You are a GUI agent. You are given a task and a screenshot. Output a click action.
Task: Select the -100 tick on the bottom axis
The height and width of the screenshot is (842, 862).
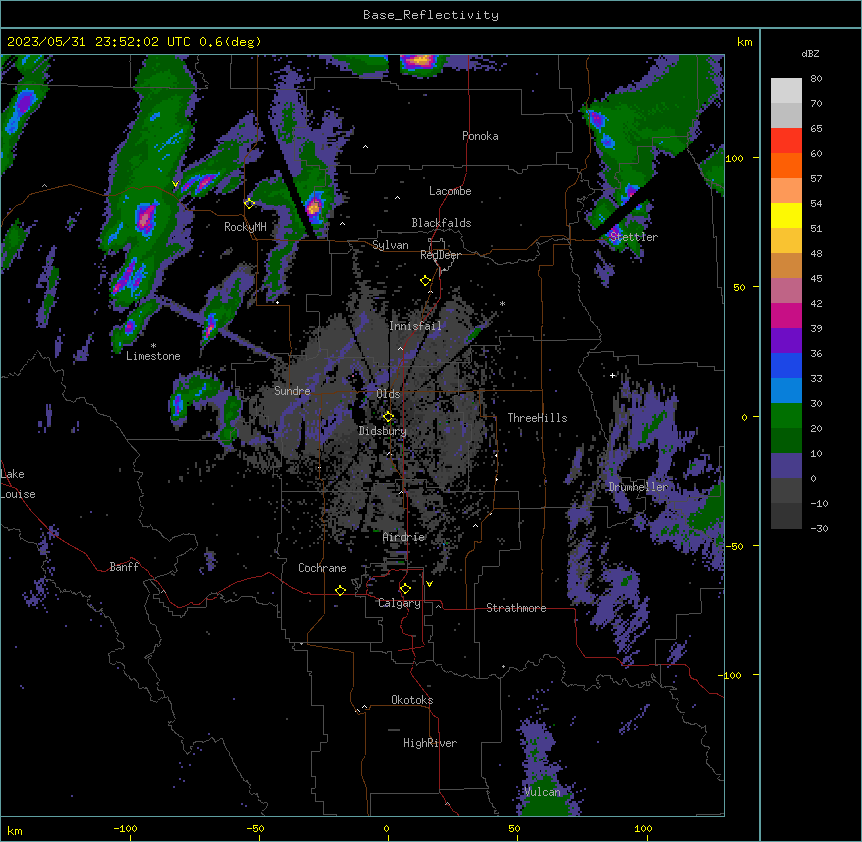[125, 828]
